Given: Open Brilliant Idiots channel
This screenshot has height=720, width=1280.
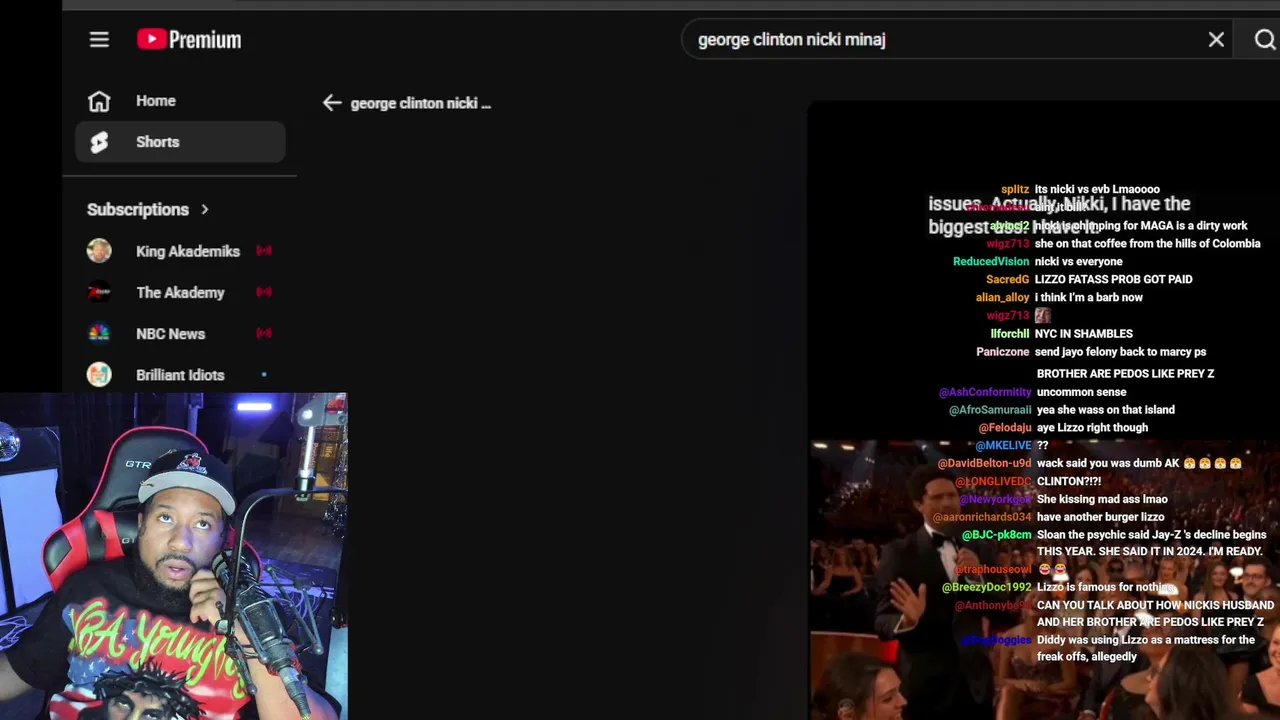Looking at the screenshot, I should click(x=180, y=374).
